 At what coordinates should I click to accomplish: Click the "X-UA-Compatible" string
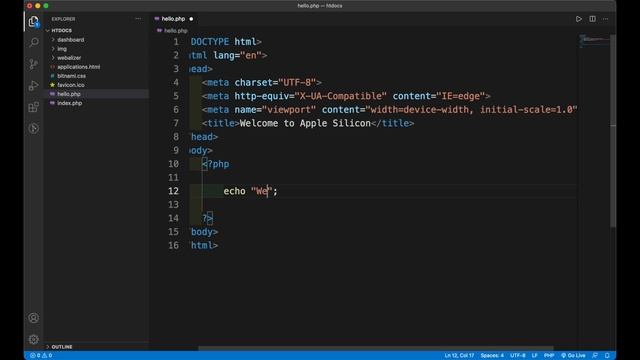[340, 96]
